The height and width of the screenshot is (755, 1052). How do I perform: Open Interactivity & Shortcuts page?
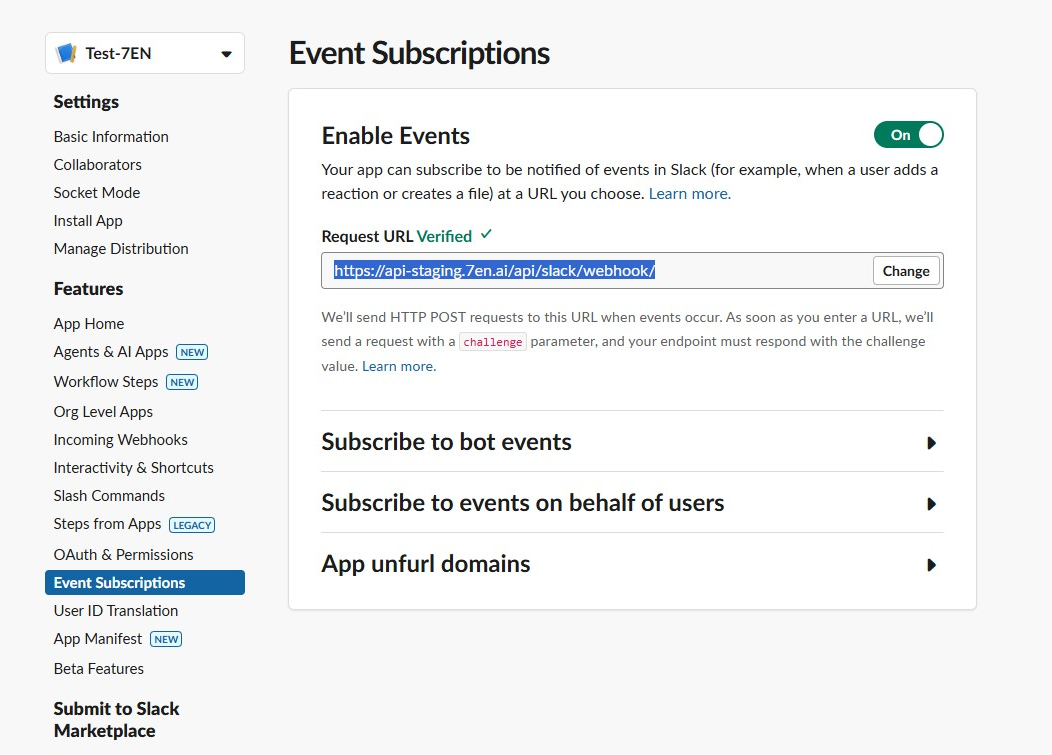point(134,468)
